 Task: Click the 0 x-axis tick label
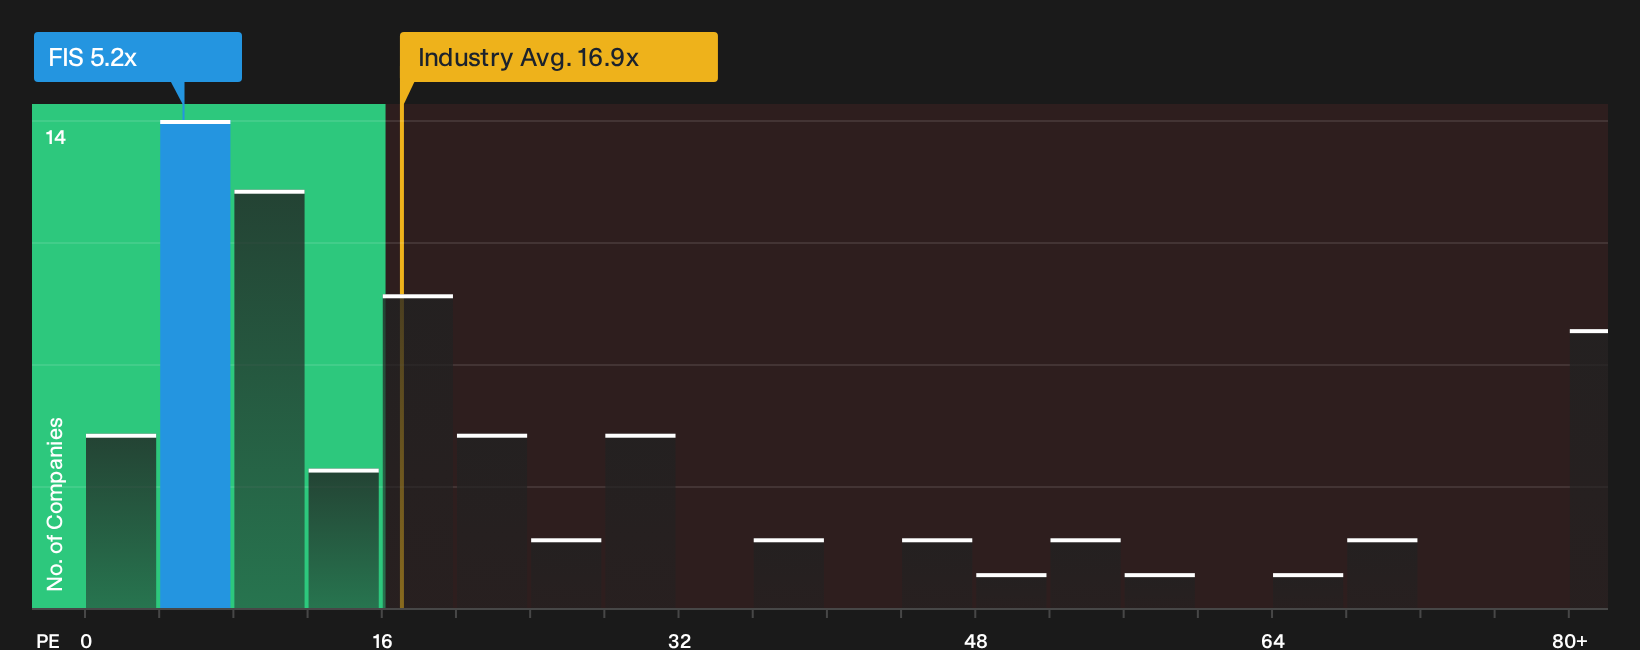point(86,640)
